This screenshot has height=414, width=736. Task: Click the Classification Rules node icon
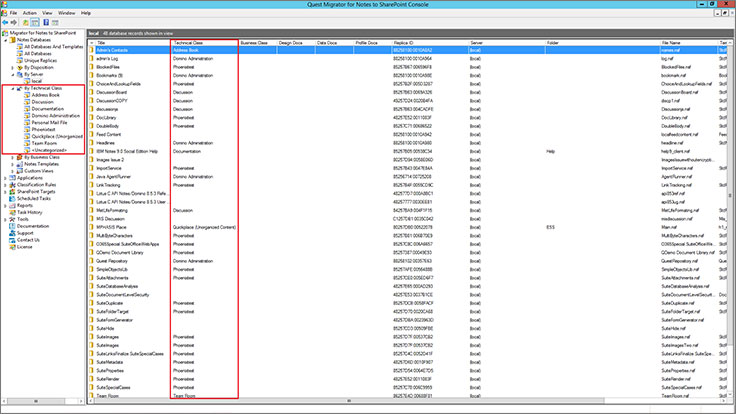pos(13,185)
